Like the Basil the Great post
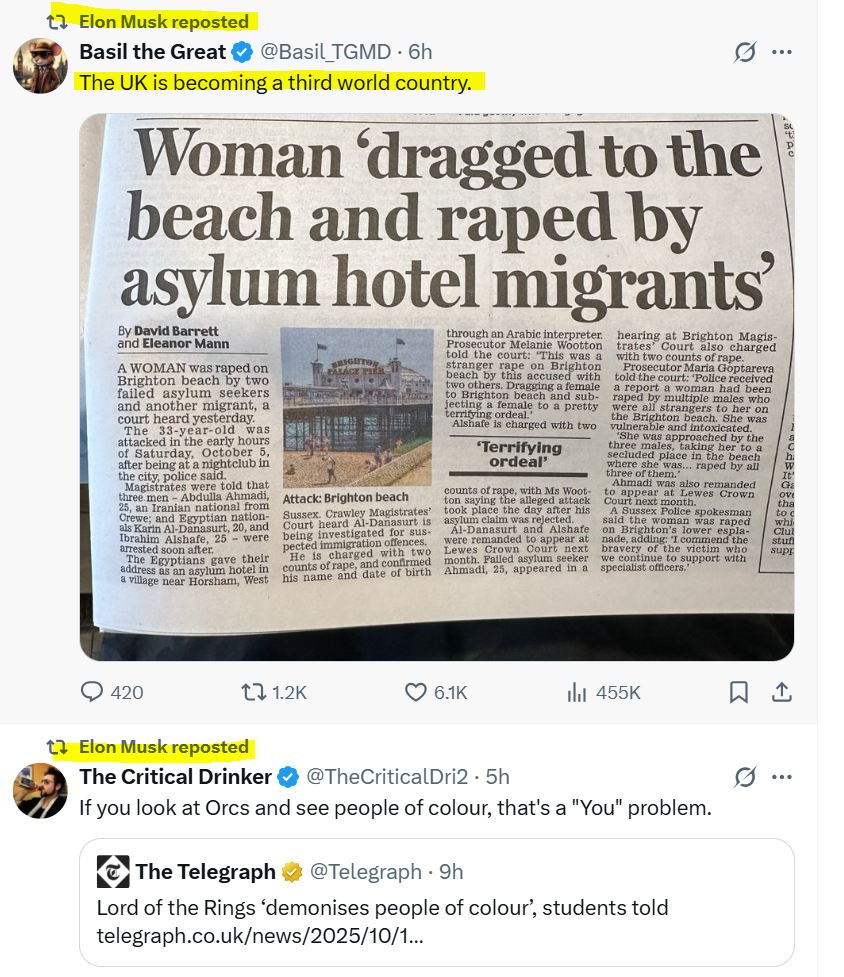This screenshot has height=977, width=844. click(416, 691)
